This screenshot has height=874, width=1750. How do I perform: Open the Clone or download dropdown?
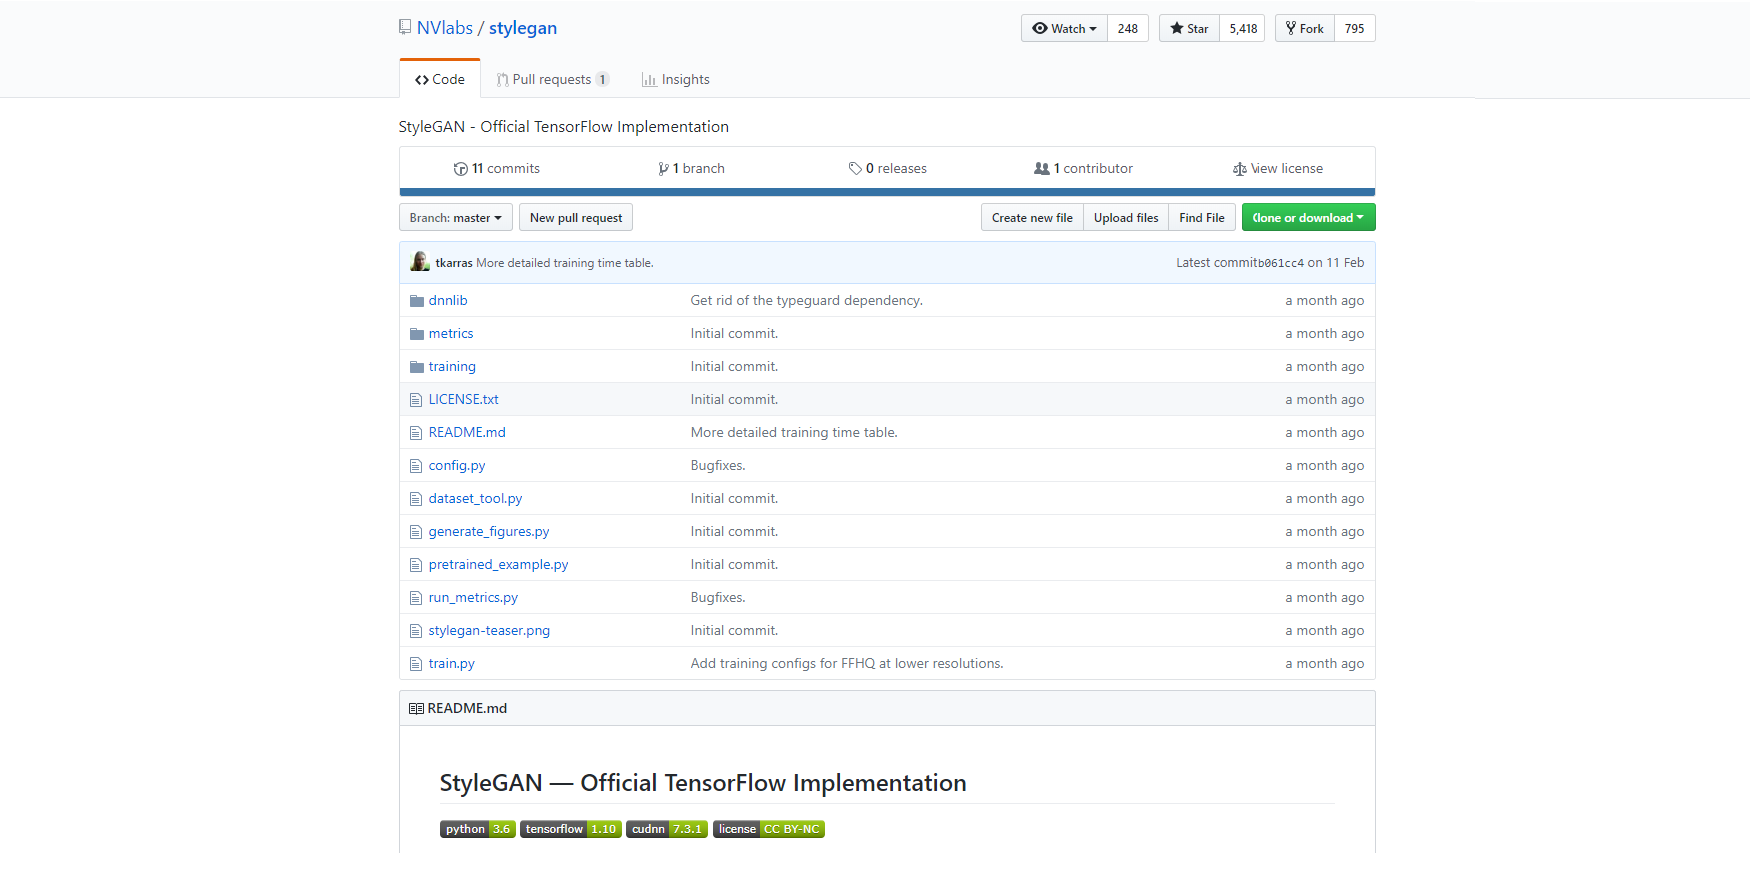(x=1307, y=218)
